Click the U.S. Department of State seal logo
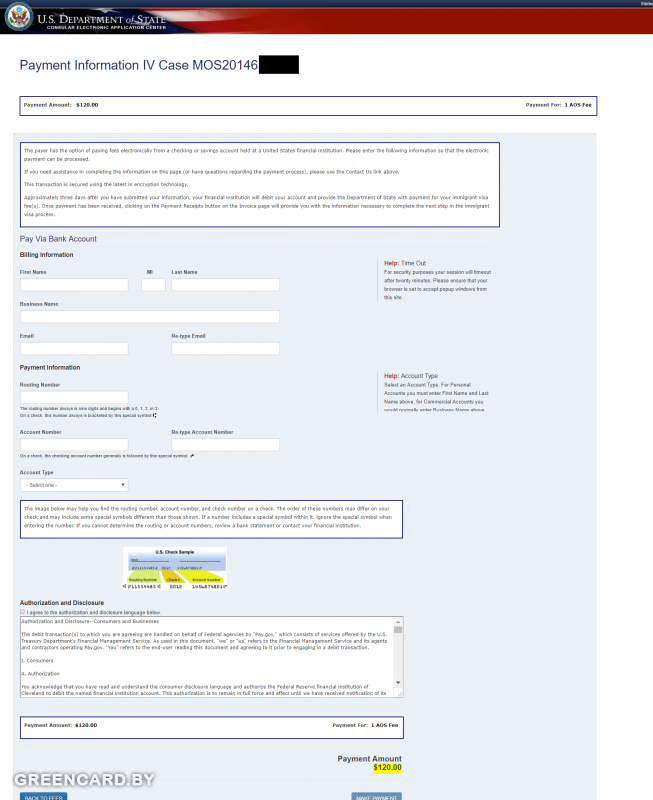653x800 pixels. point(19,16)
